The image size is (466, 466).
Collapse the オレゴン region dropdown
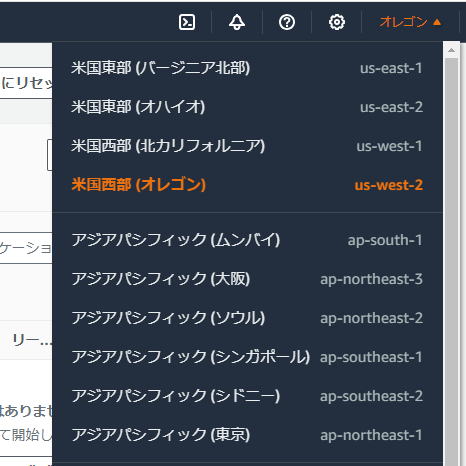tap(410, 22)
